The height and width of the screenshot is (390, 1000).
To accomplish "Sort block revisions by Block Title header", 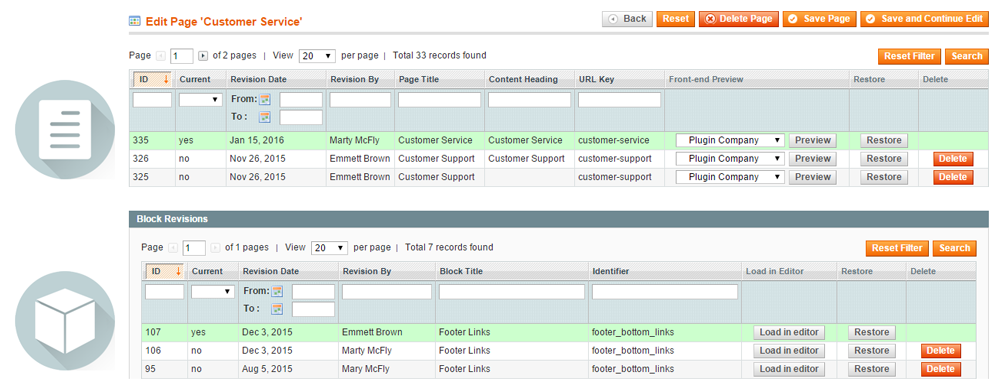I will click(x=461, y=271).
